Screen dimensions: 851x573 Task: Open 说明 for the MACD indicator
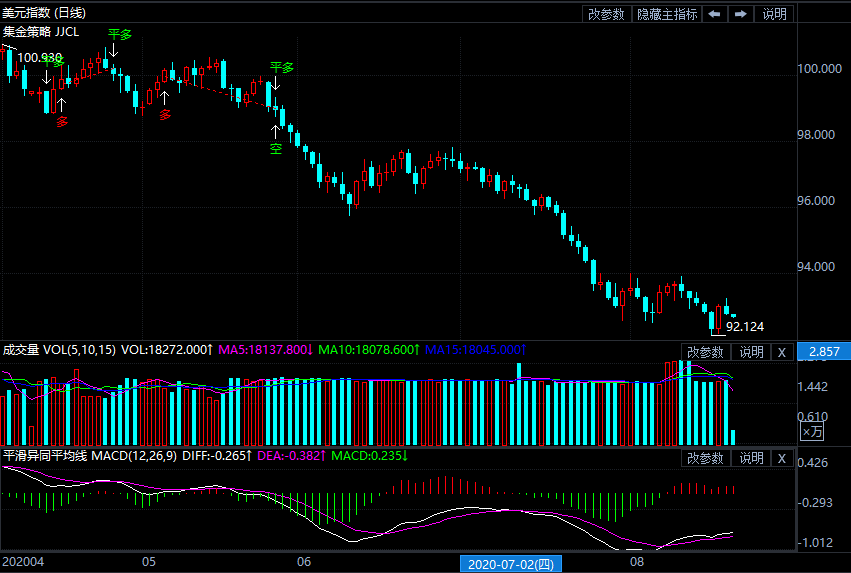pos(751,458)
